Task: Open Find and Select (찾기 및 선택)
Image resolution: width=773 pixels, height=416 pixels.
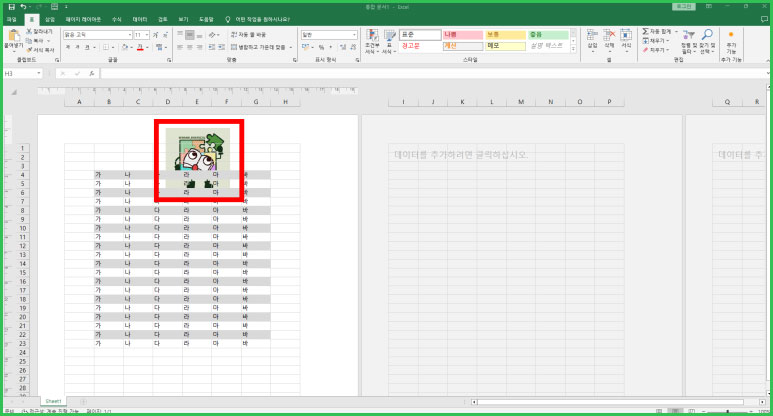Action: coord(707,41)
